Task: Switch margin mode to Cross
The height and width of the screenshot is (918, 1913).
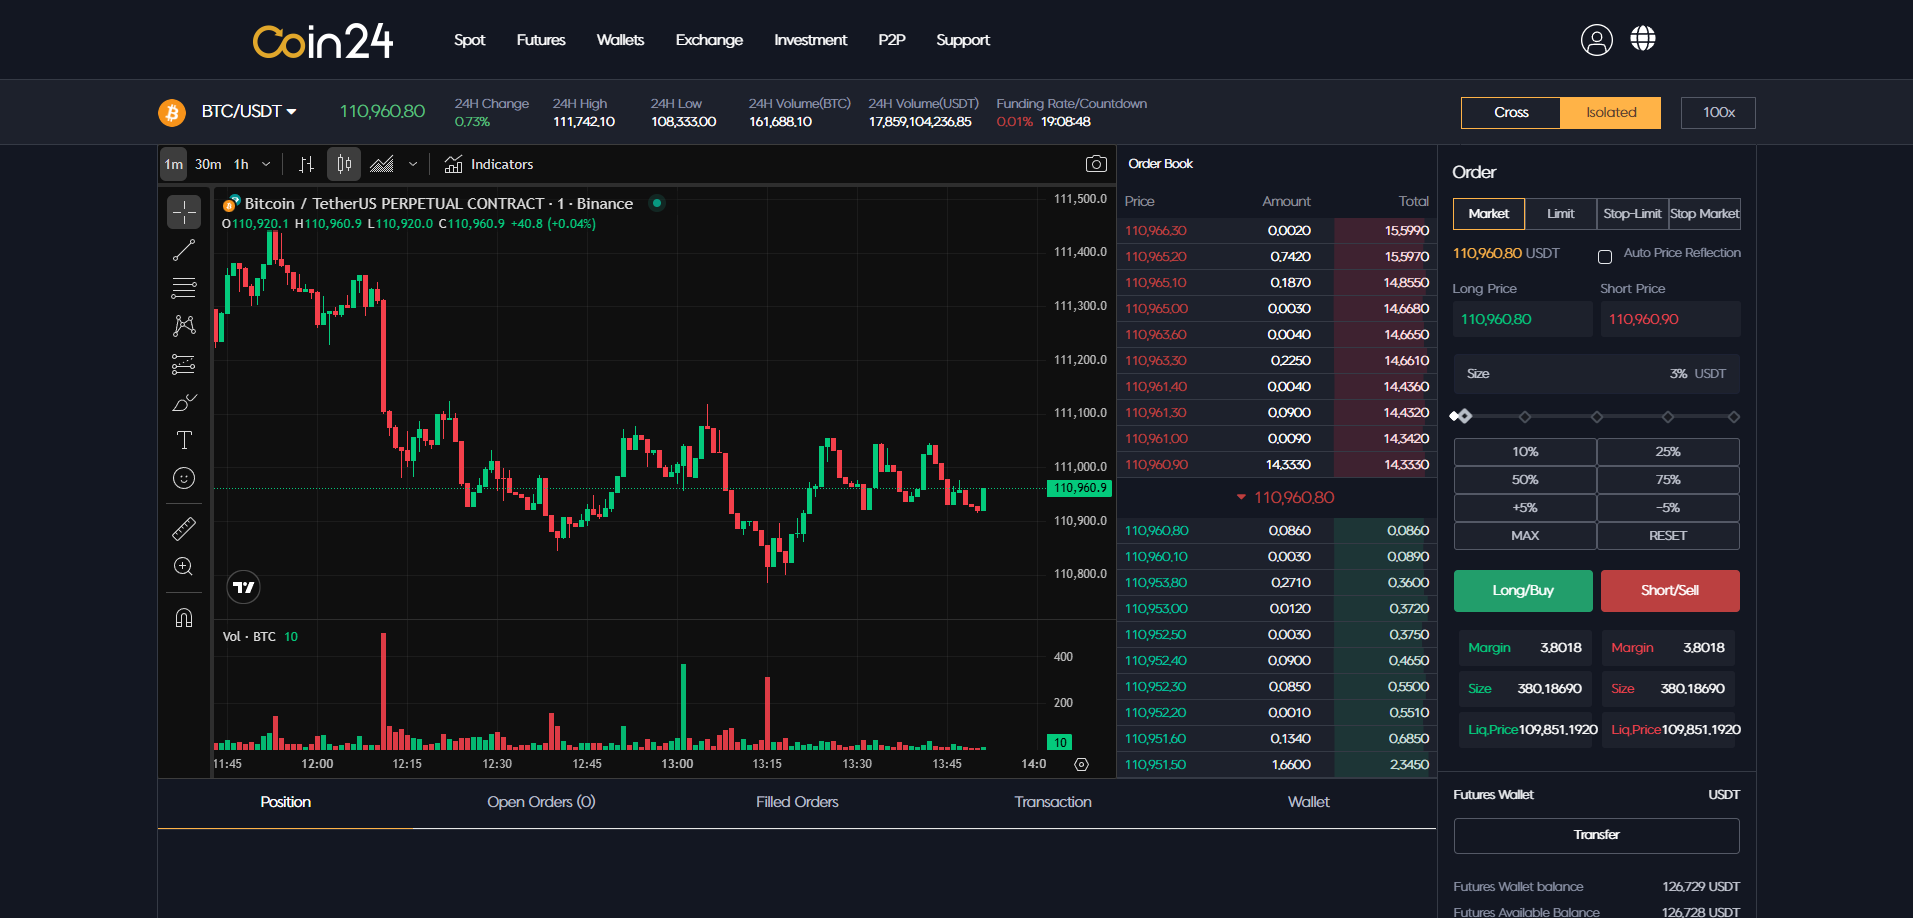Action: coord(1510,112)
